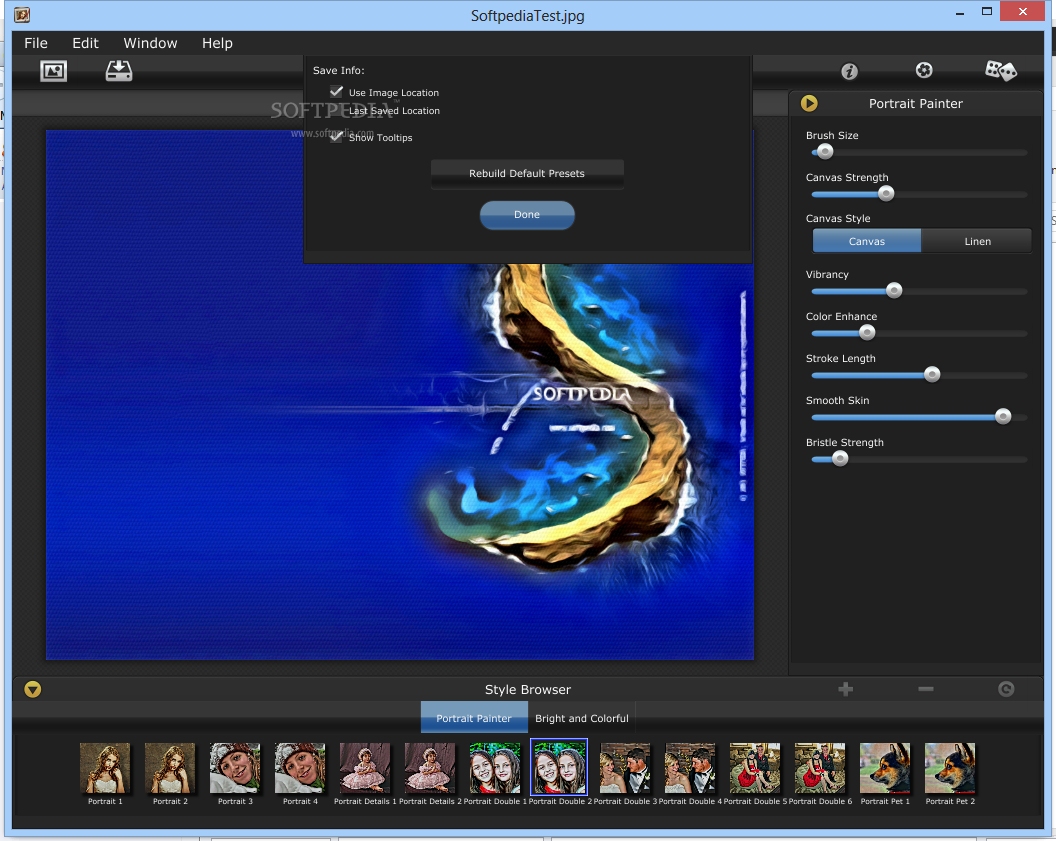Screen dimensions: 1056x841
Task: Click the app icon in title bar
Action: [x=22, y=14]
